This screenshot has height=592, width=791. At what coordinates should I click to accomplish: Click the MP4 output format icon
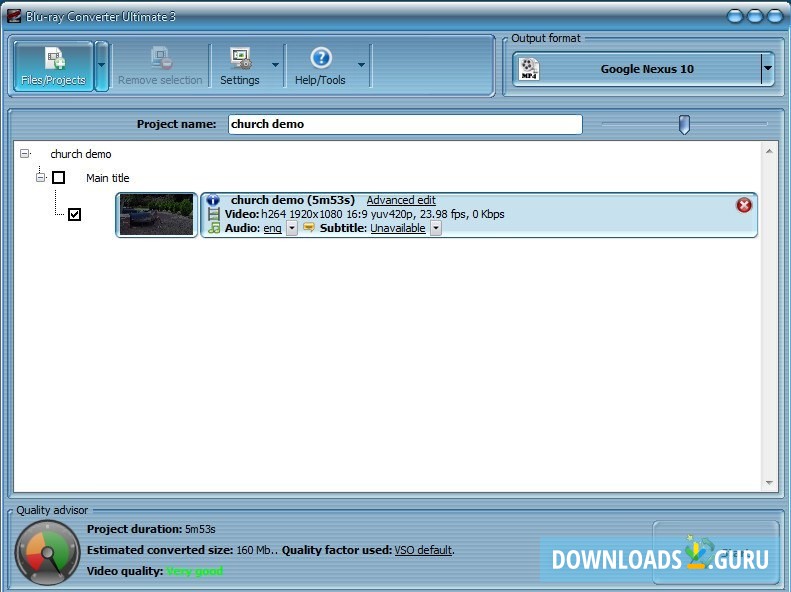click(530, 69)
